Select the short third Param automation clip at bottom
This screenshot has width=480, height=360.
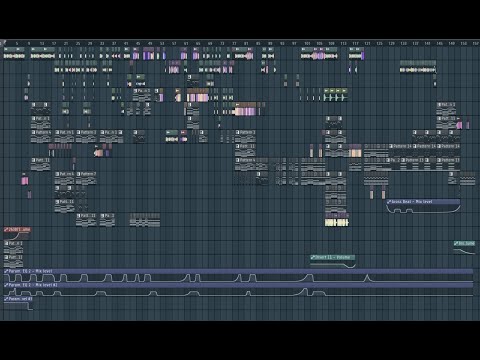tap(18, 304)
